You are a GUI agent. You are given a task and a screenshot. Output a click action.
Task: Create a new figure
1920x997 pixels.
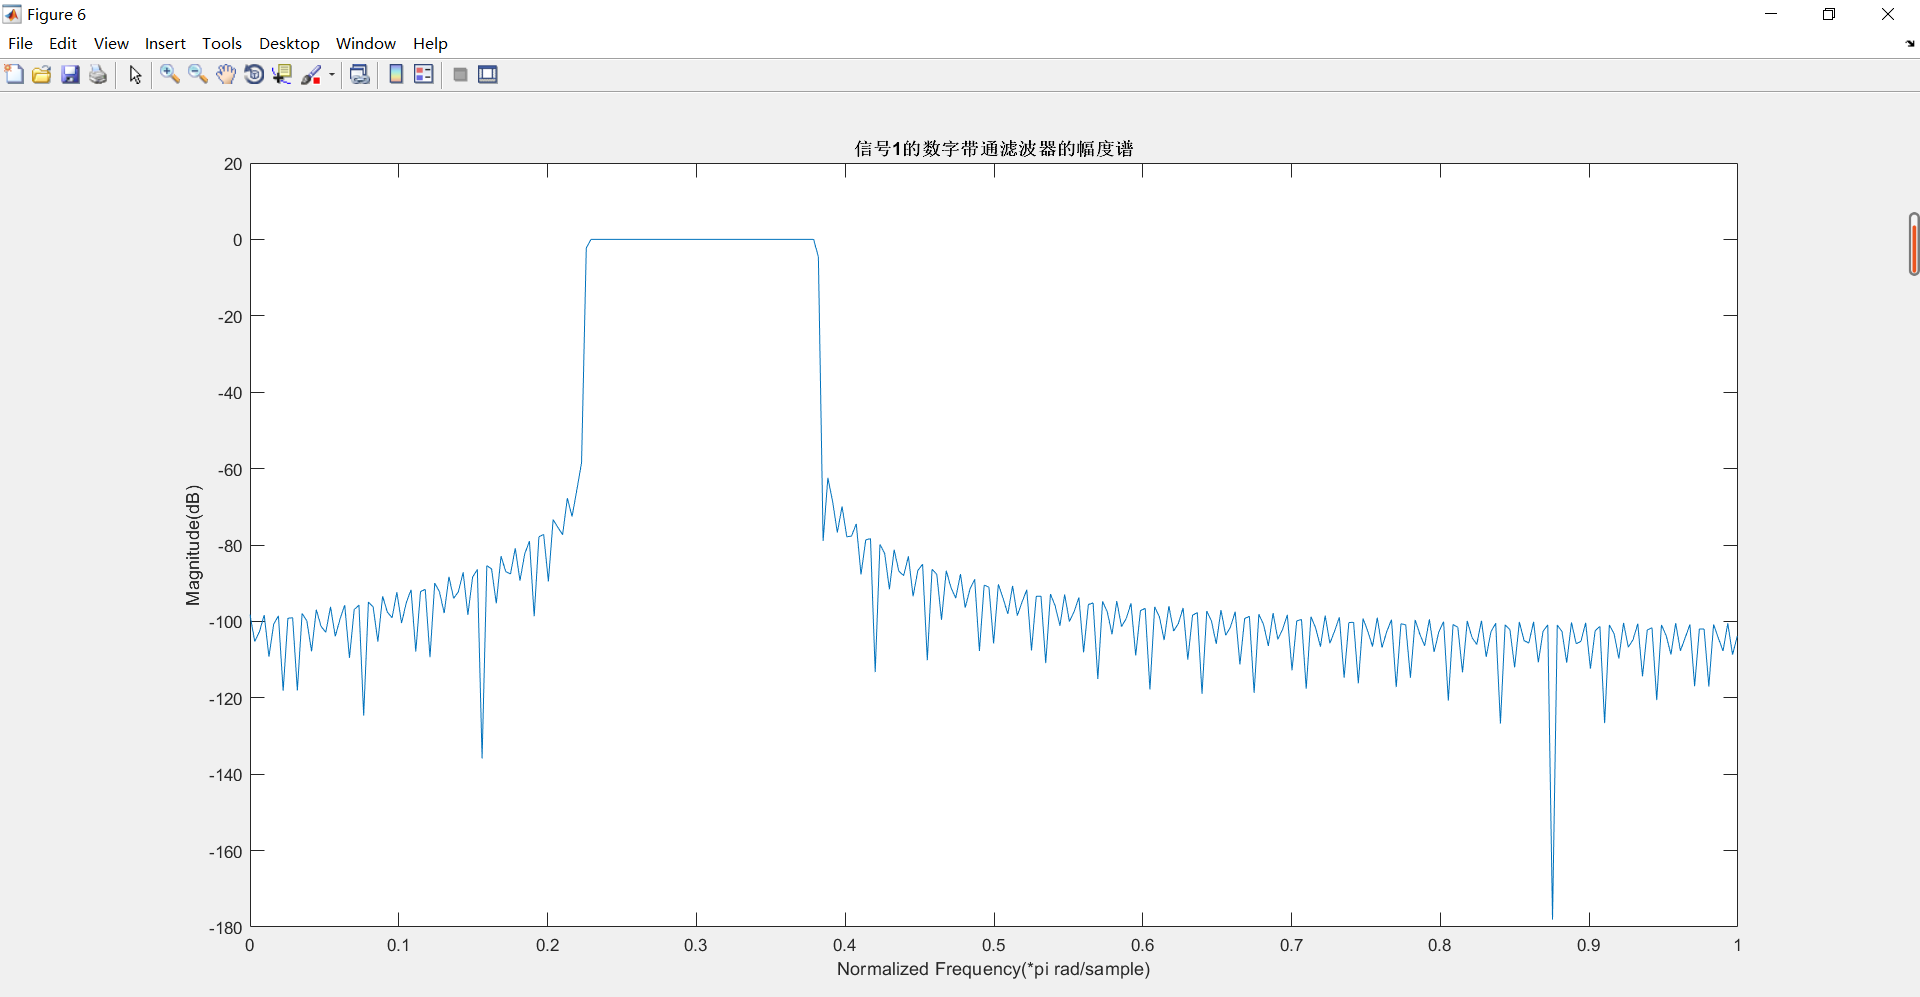click(x=14, y=75)
